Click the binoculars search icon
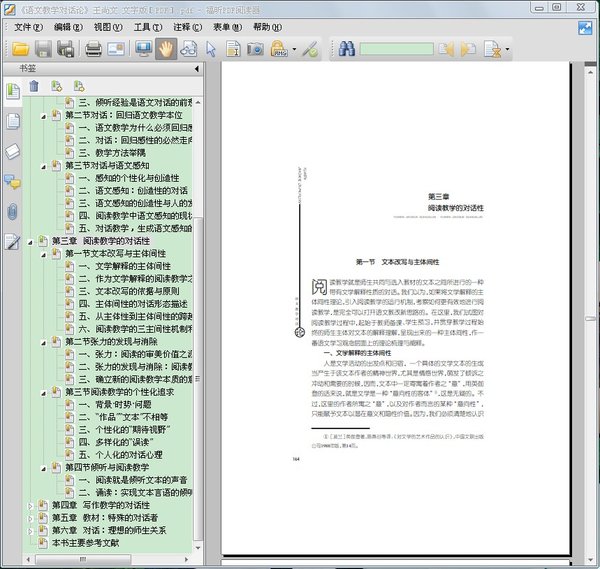This screenshot has width=600, height=569. coord(346,48)
